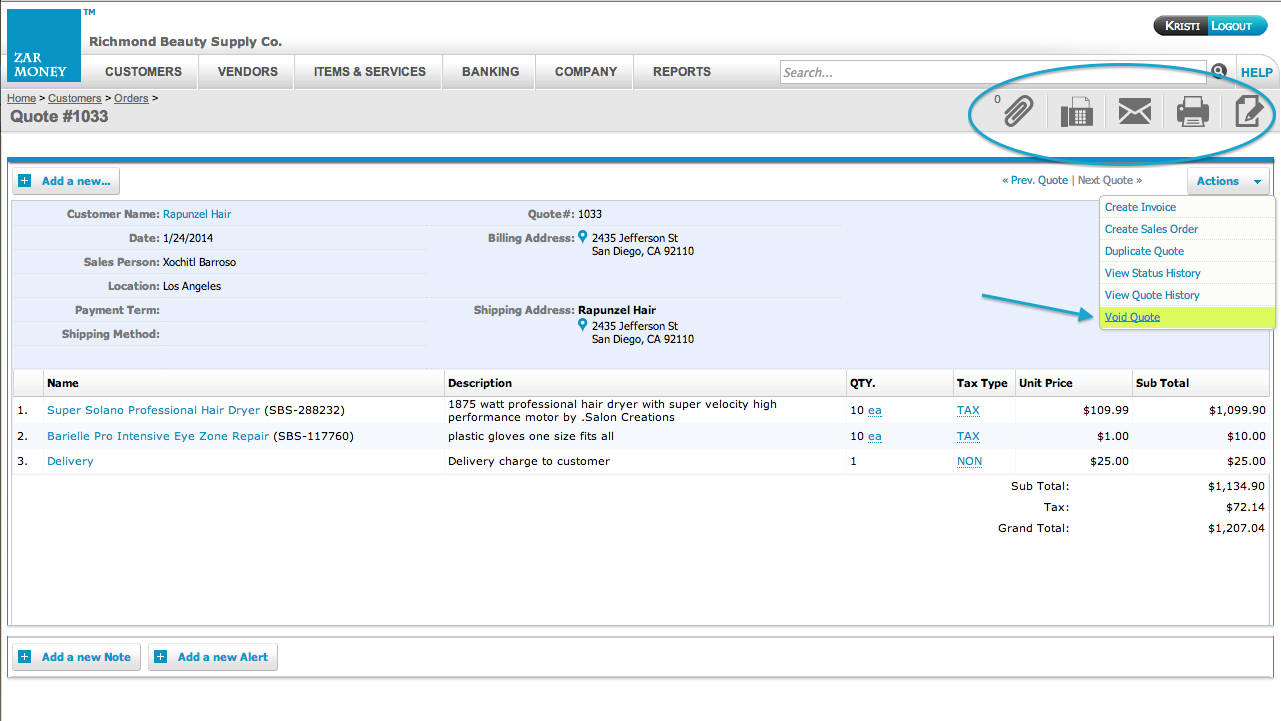Screen dimensions: 1281x721
Task: Open the Customers navigation tab
Action: 143,72
